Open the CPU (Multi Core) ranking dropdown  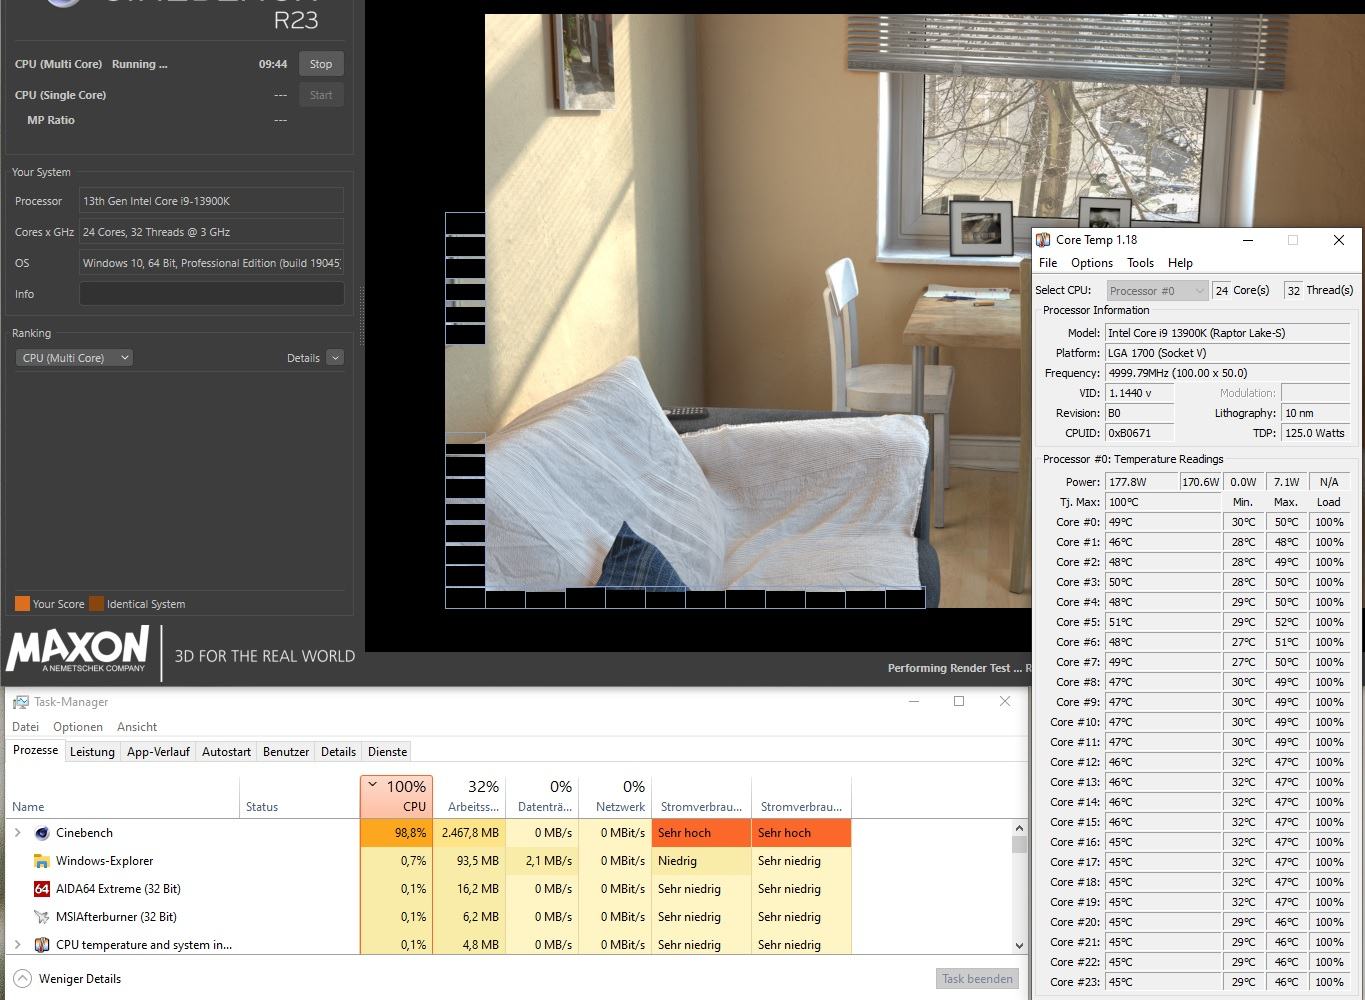[75, 358]
